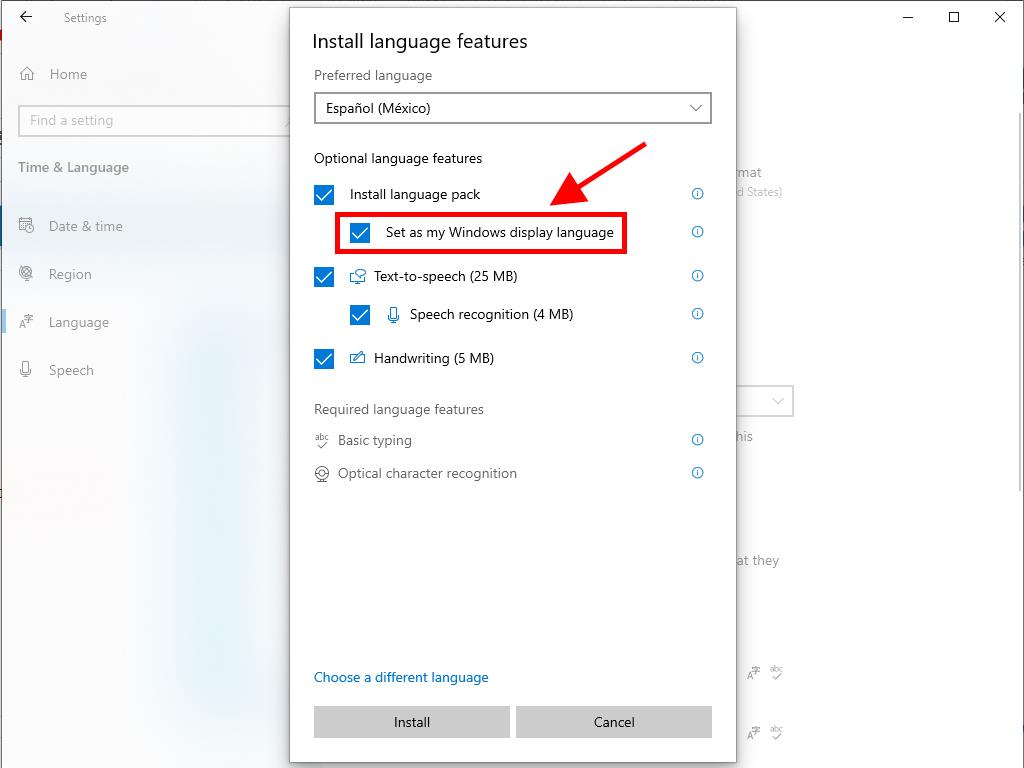Click the Find a setting search box
The width and height of the screenshot is (1024, 768).
pyautogui.click(x=150, y=120)
